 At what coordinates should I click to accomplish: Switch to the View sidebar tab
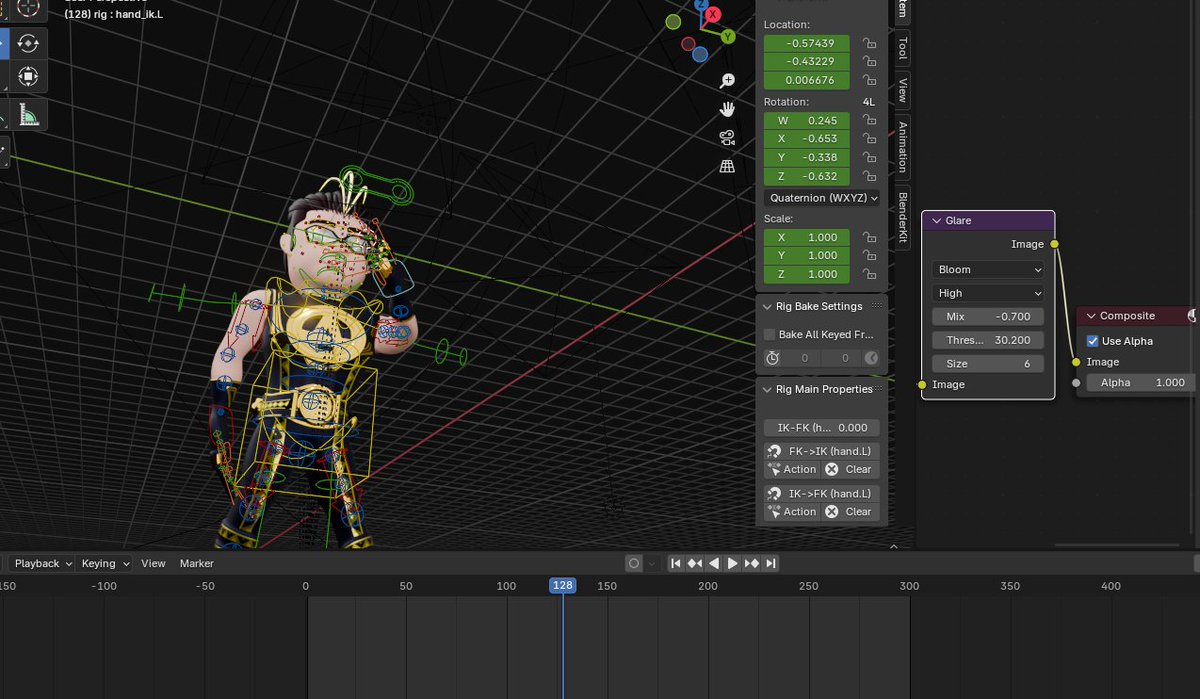pyautogui.click(x=902, y=90)
